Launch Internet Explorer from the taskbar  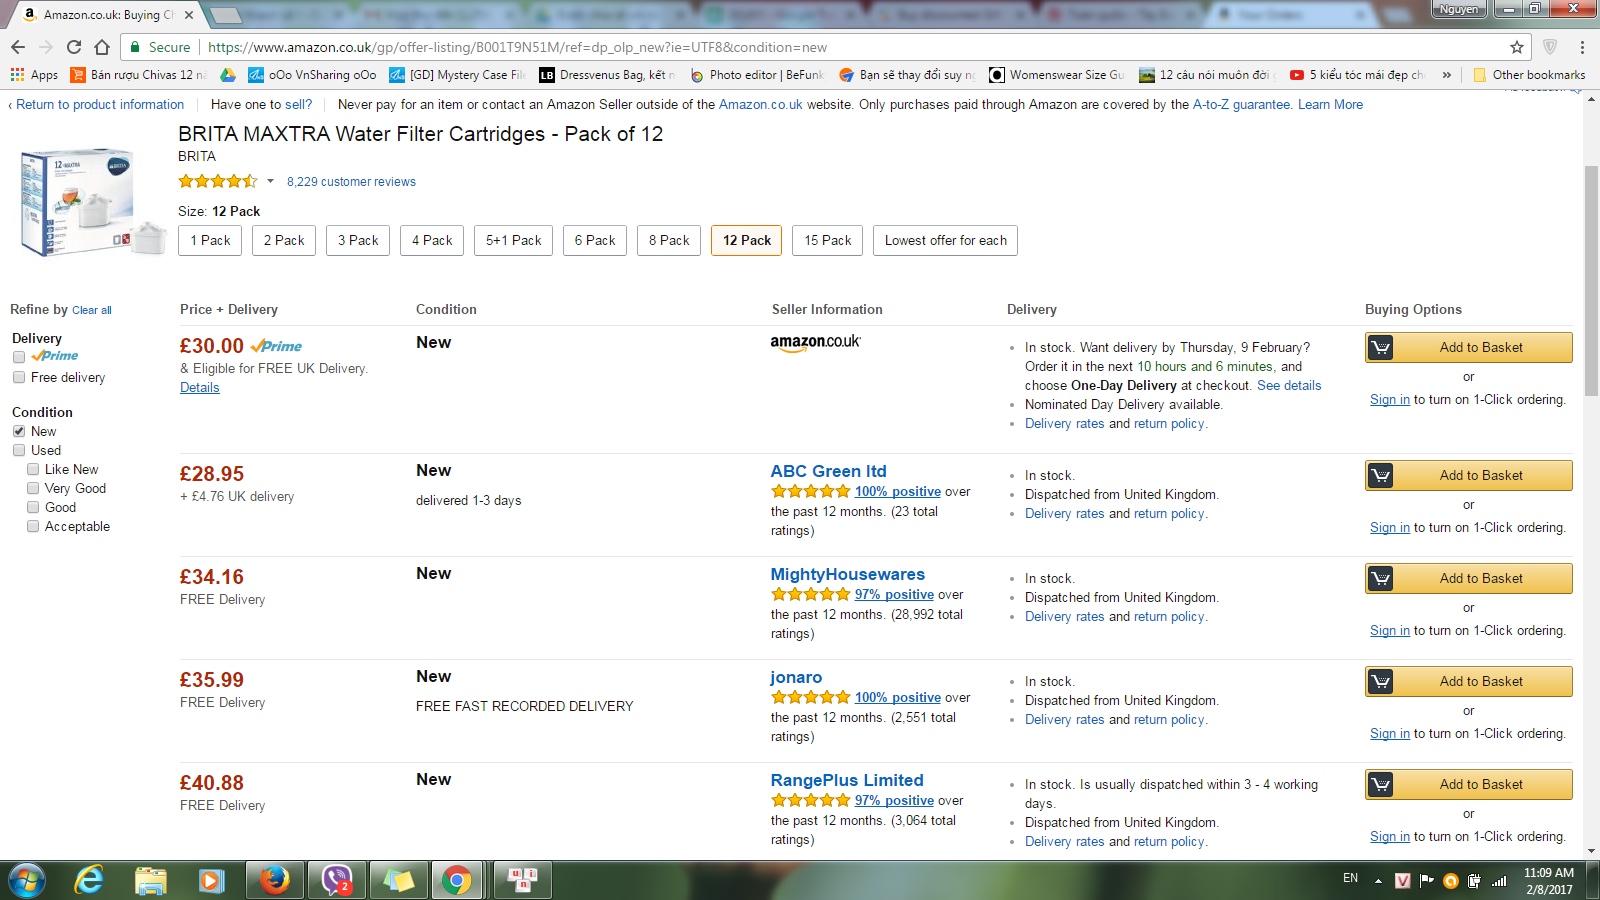click(89, 880)
